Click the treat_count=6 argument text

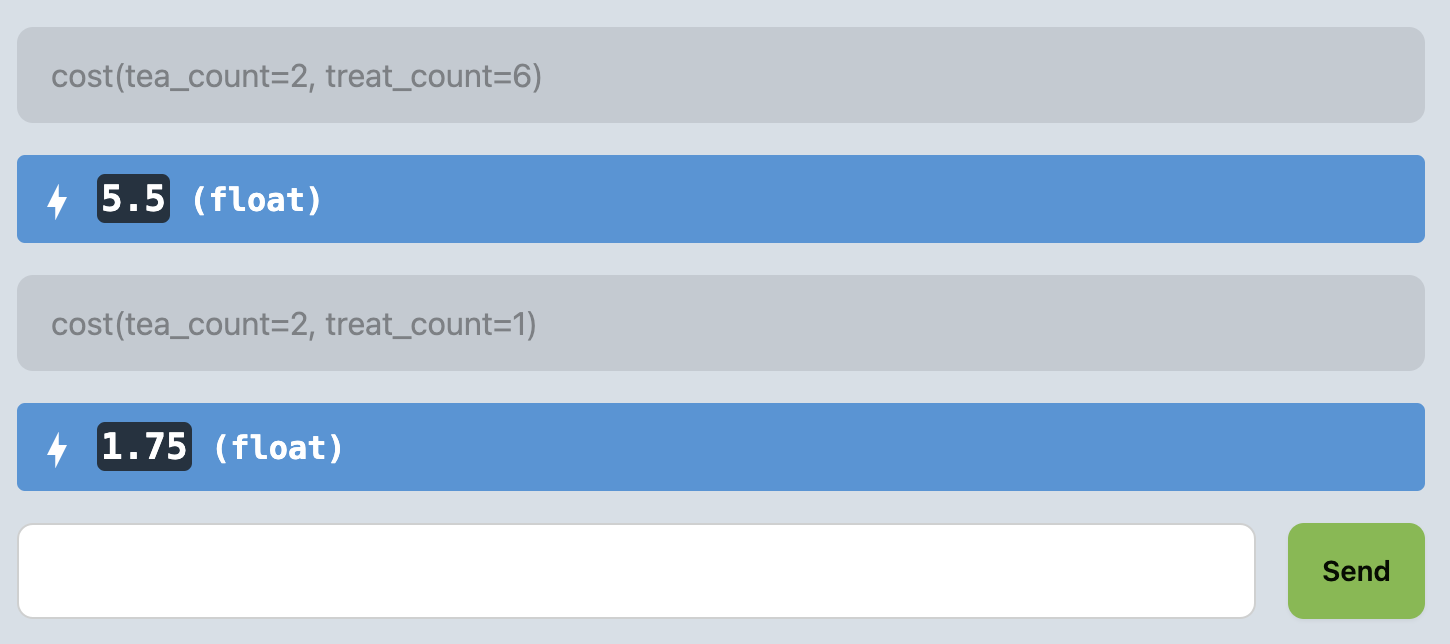click(x=430, y=77)
